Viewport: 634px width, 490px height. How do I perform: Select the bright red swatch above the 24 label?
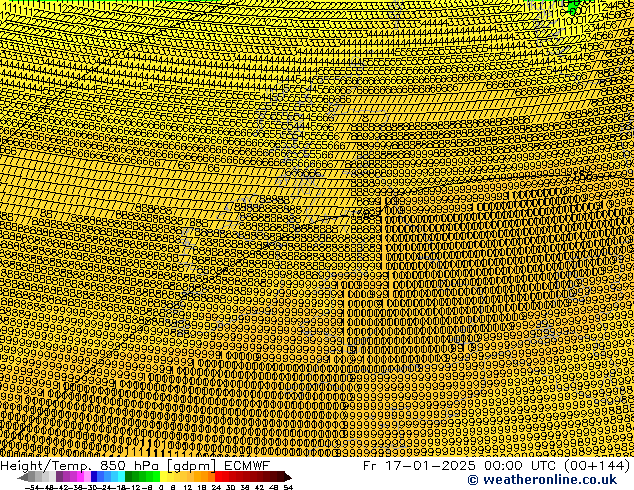(218, 477)
